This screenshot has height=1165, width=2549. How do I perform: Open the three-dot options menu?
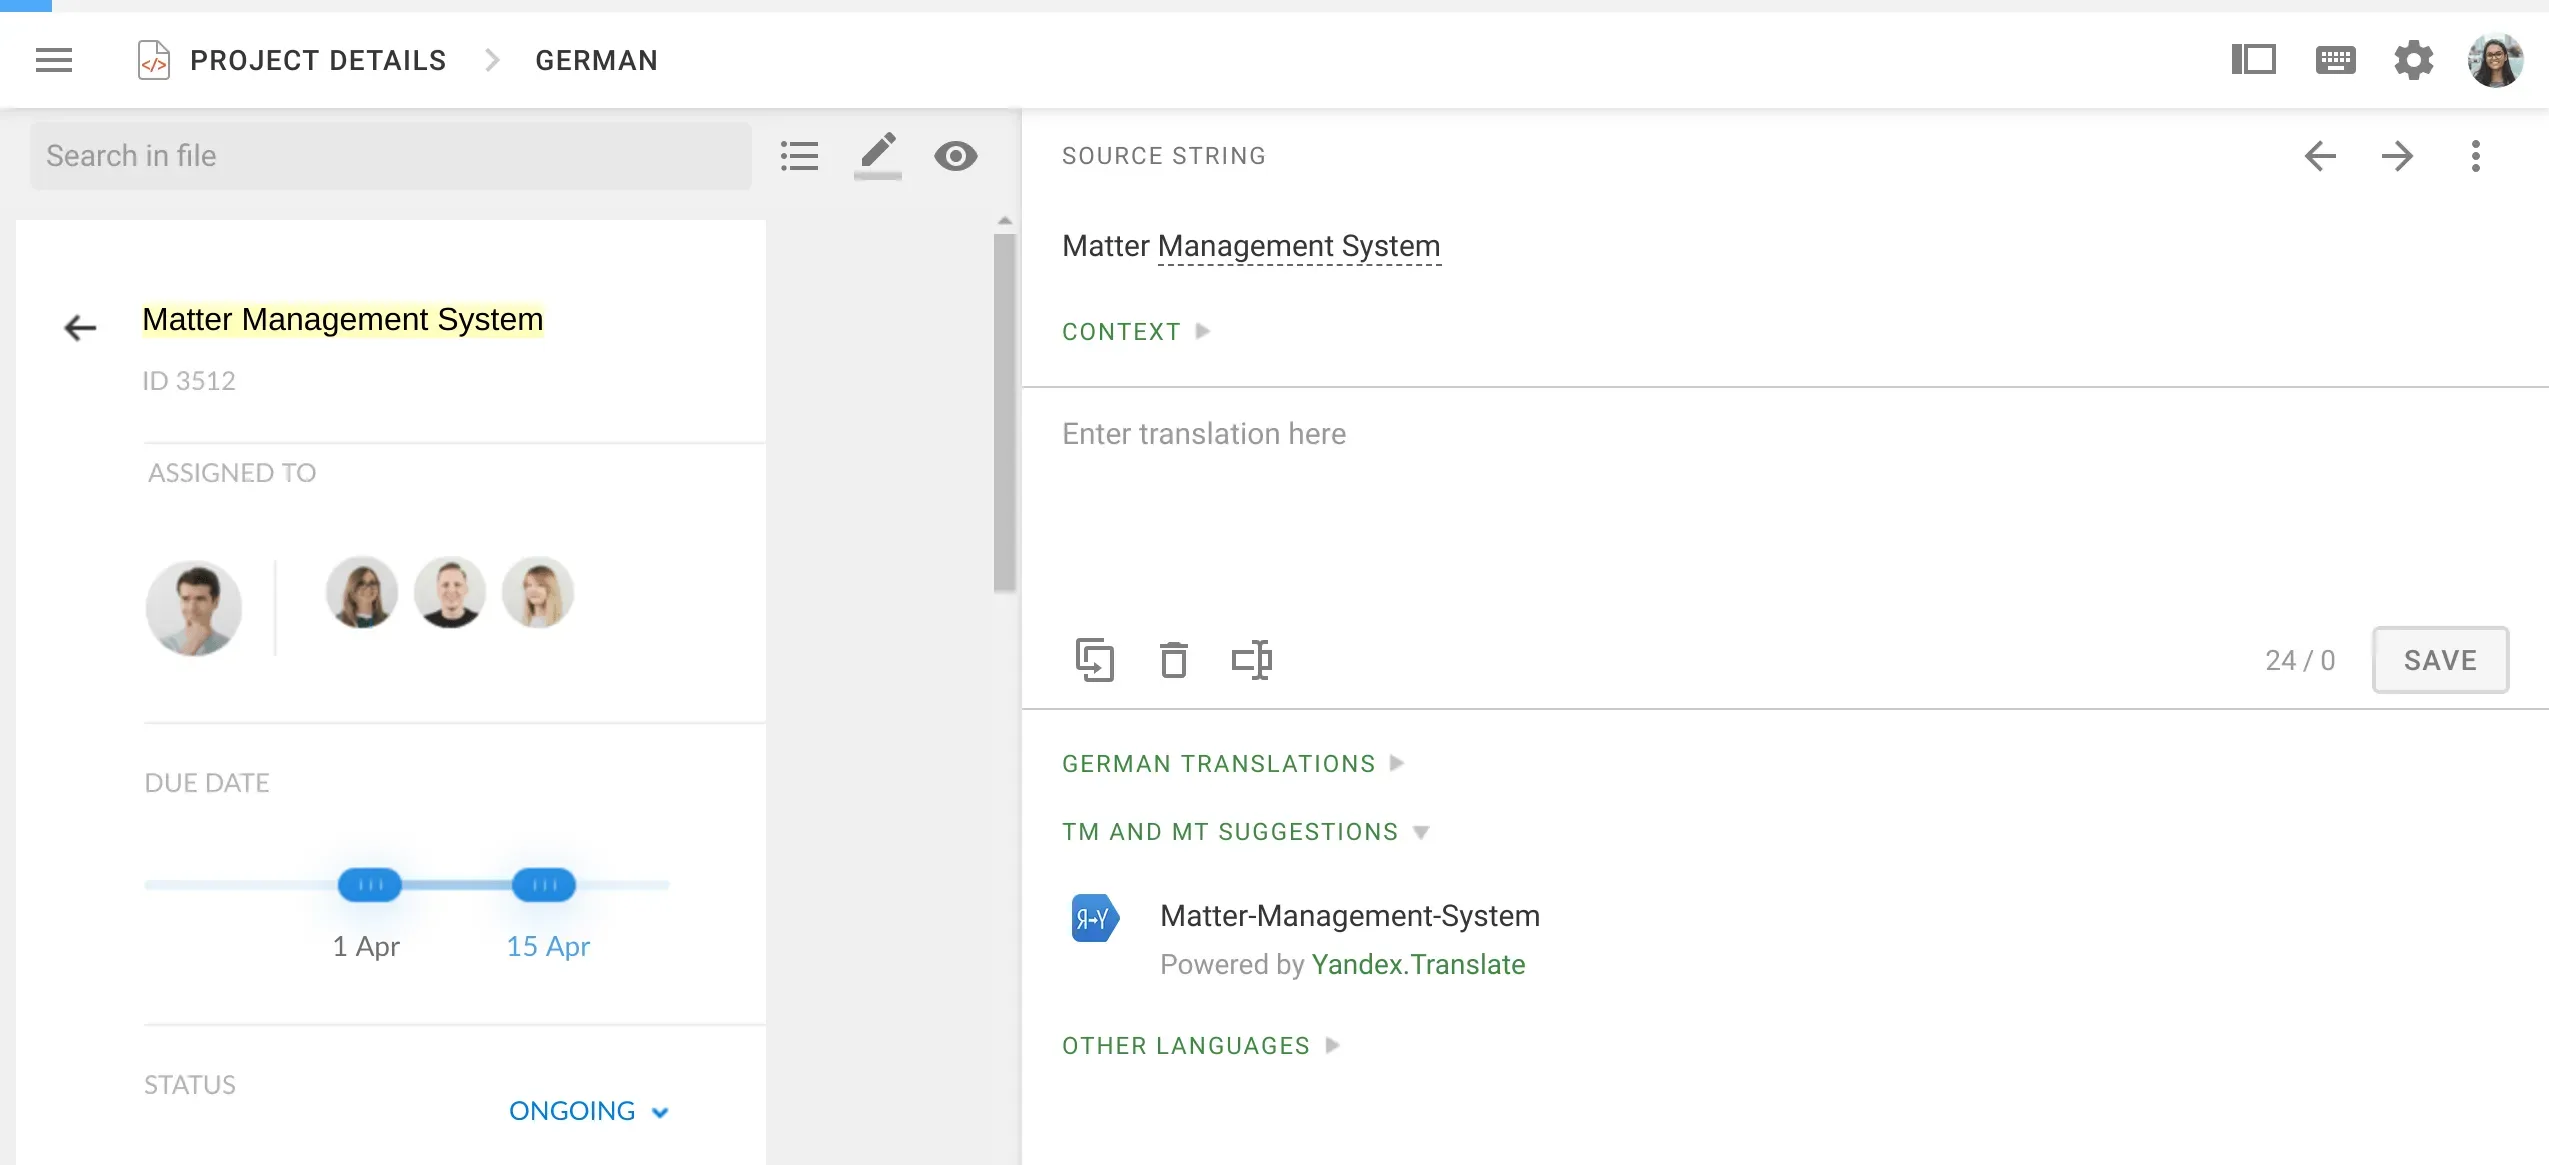(2477, 156)
